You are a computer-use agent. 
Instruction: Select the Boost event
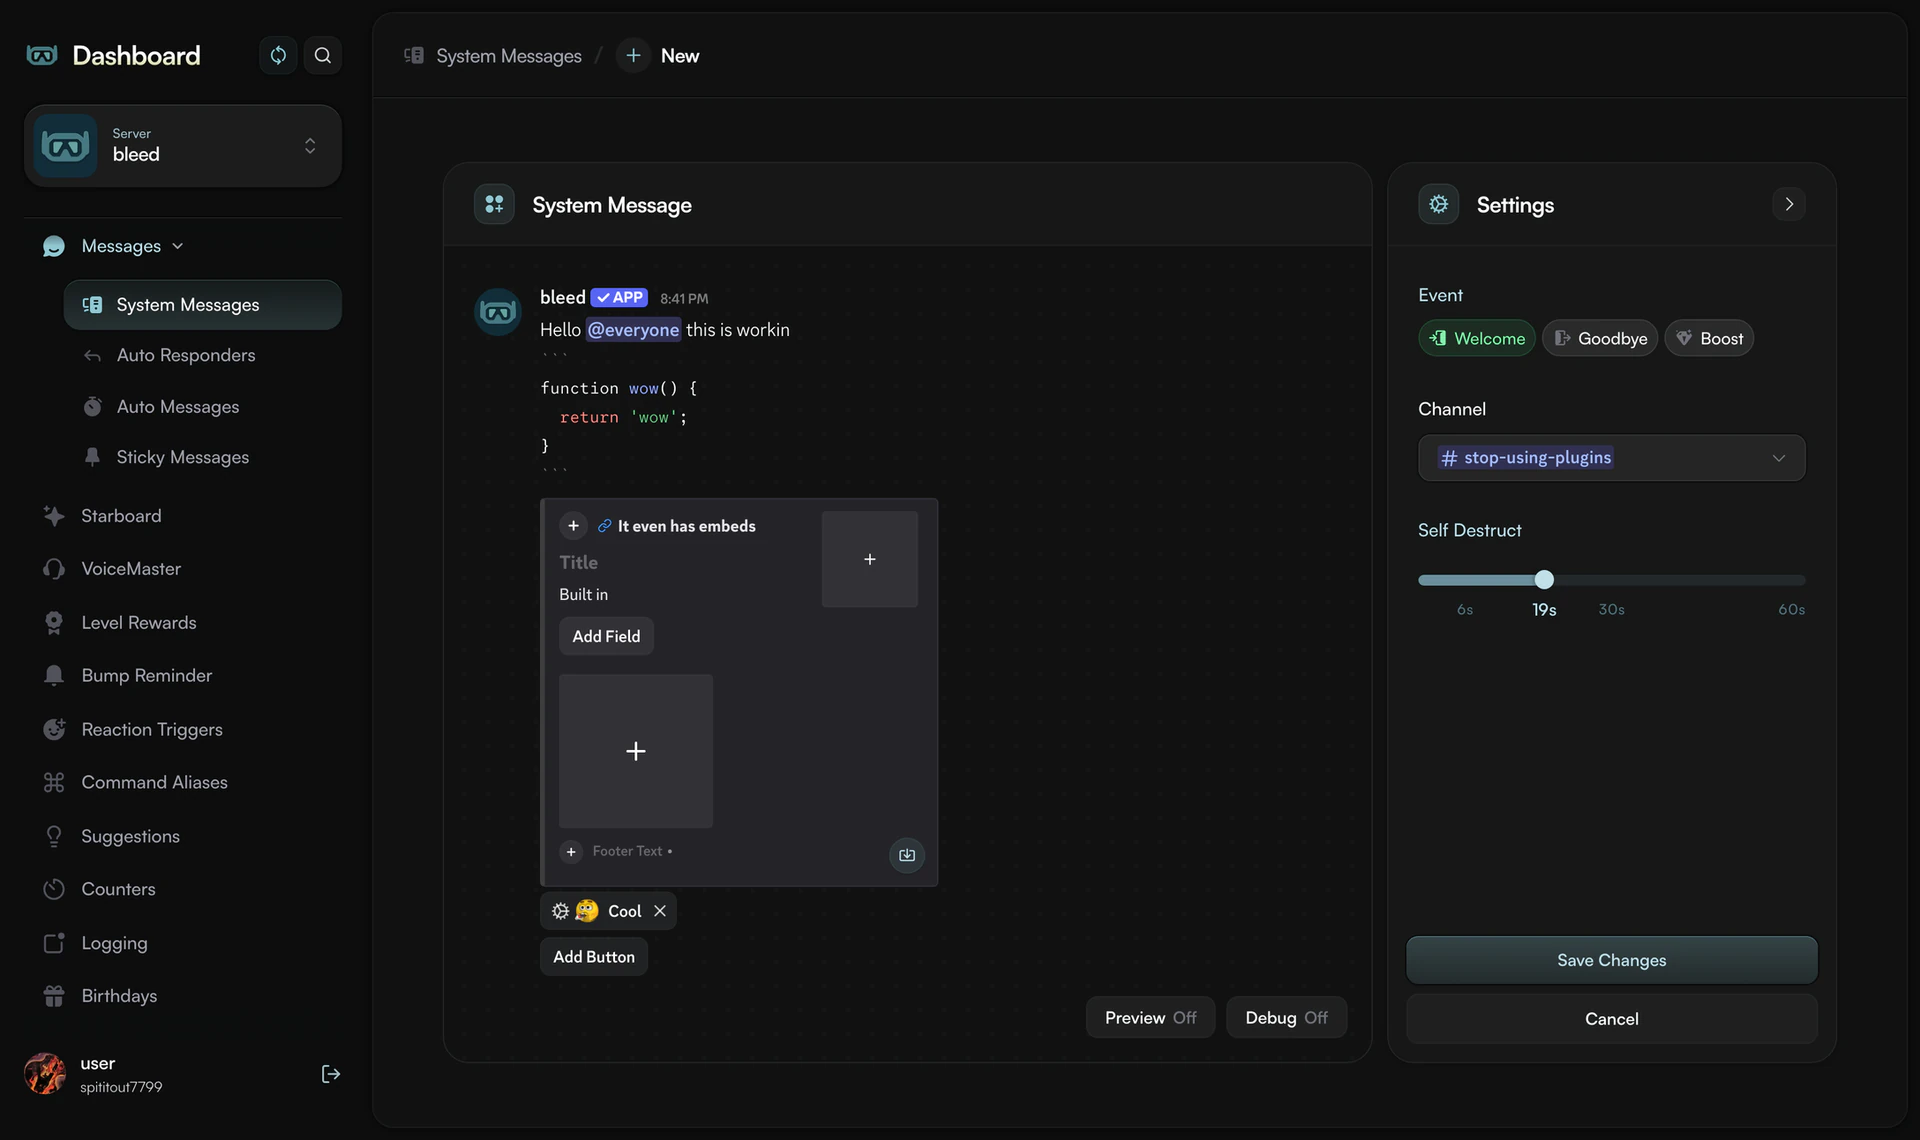tap(1709, 338)
